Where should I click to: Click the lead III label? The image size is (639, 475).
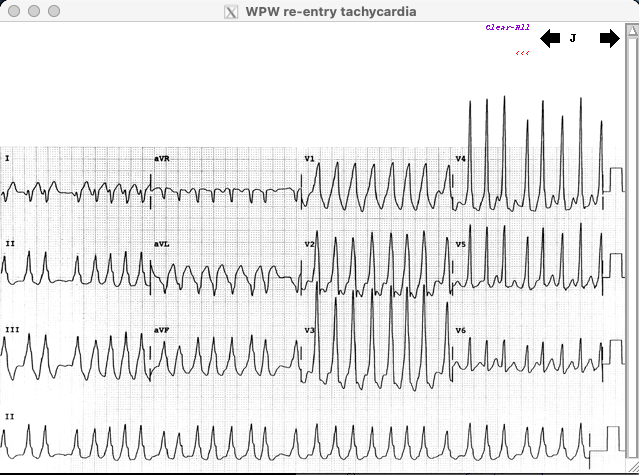coord(11,329)
